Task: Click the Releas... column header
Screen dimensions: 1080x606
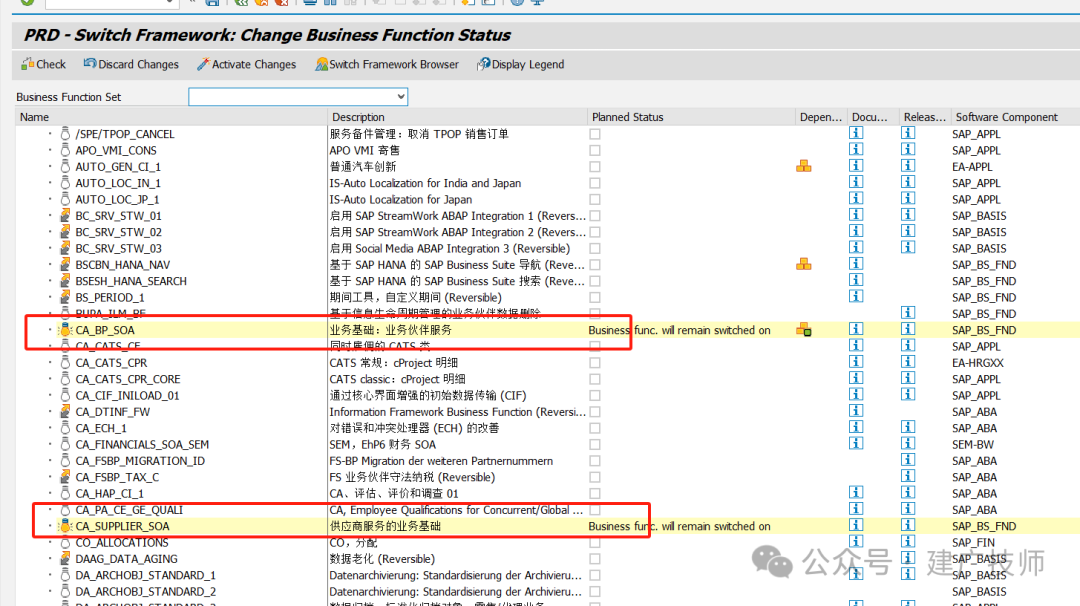Action: pos(924,117)
